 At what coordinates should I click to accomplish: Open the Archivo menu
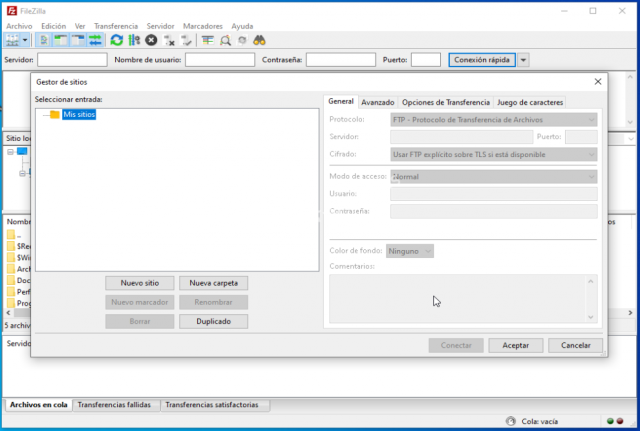[x=19, y=26]
